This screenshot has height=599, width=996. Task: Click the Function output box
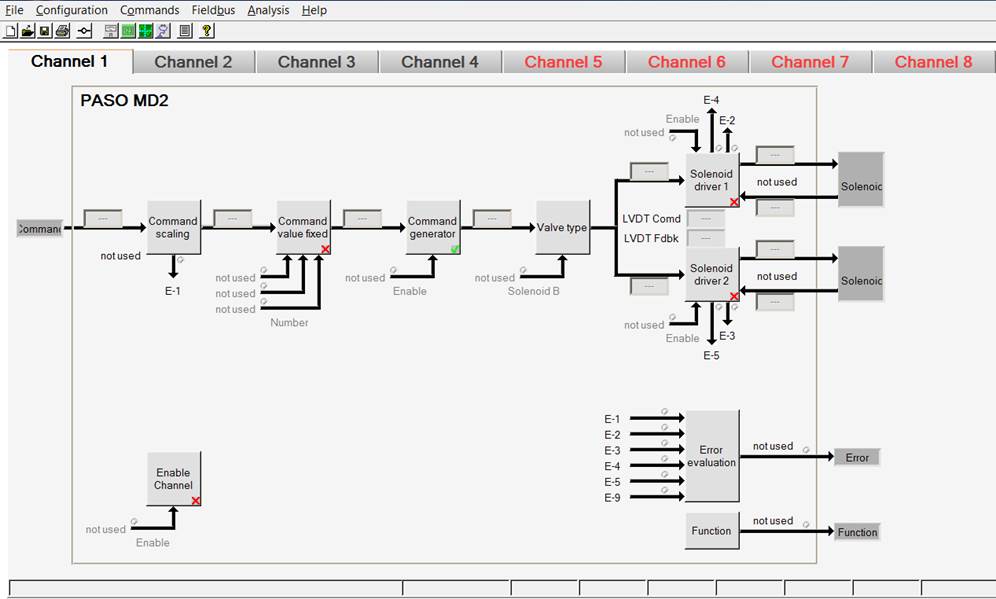tap(857, 532)
